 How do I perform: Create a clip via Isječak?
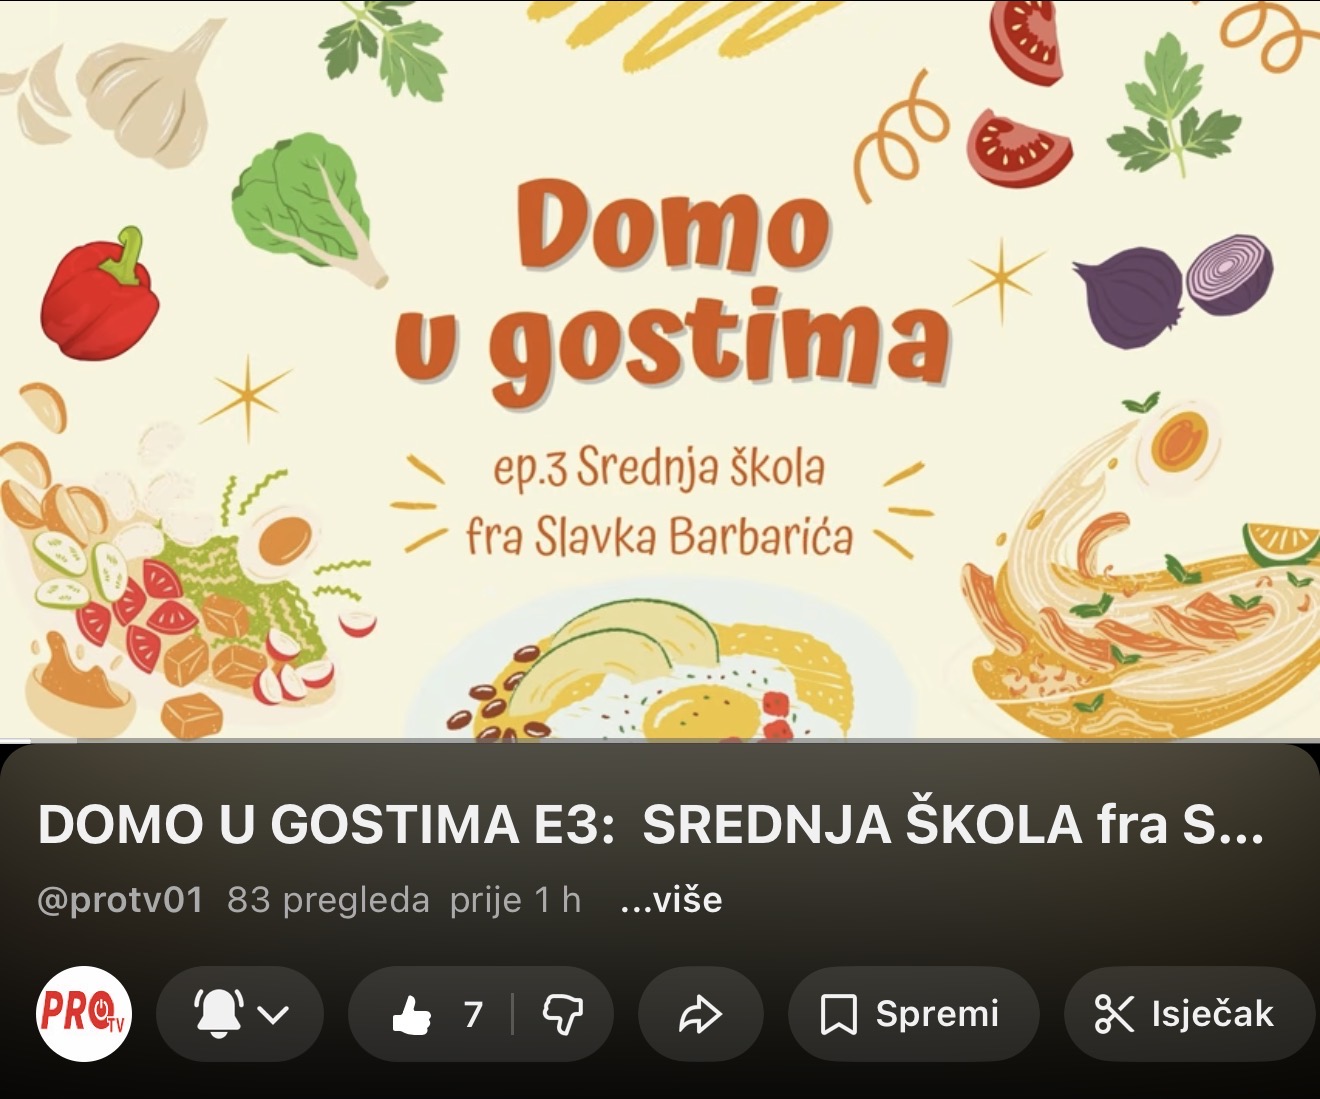[1212, 1014]
